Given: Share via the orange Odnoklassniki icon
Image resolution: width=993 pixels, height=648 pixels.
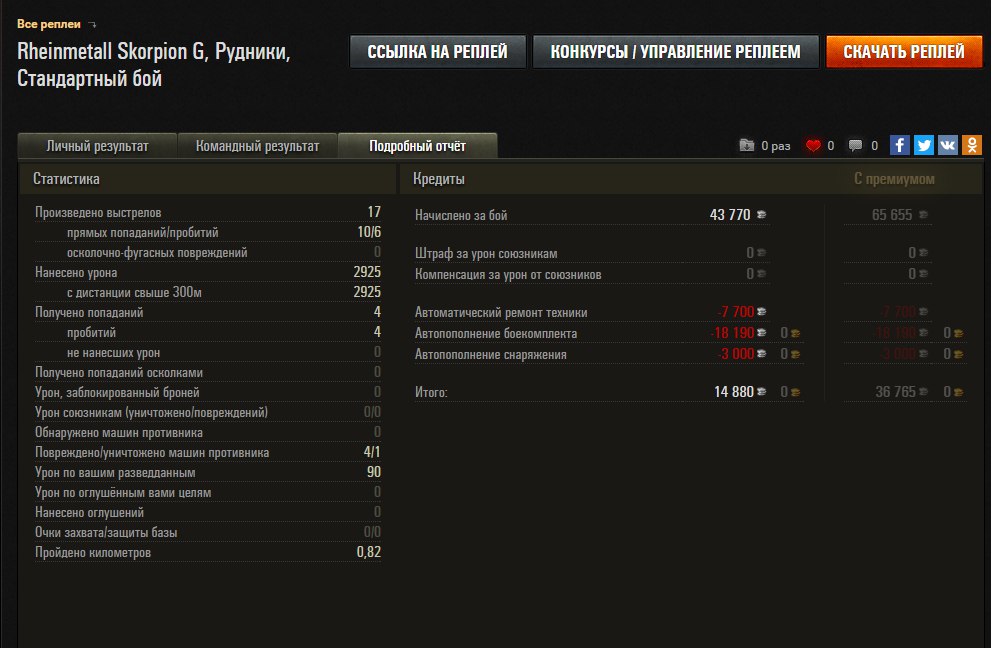Looking at the screenshot, I should point(972,146).
